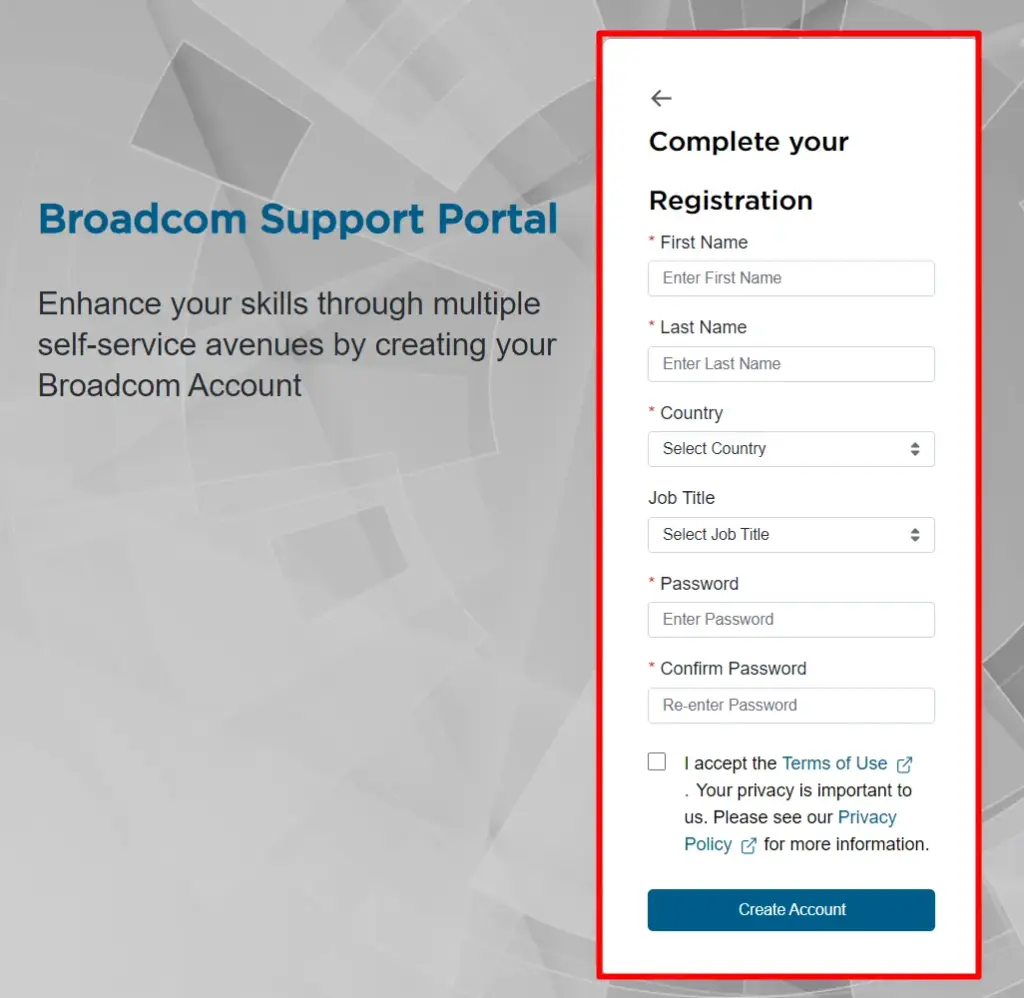Click into the Re-enter Password field
The image size is (1024, 998).
(x=791, y=705)
